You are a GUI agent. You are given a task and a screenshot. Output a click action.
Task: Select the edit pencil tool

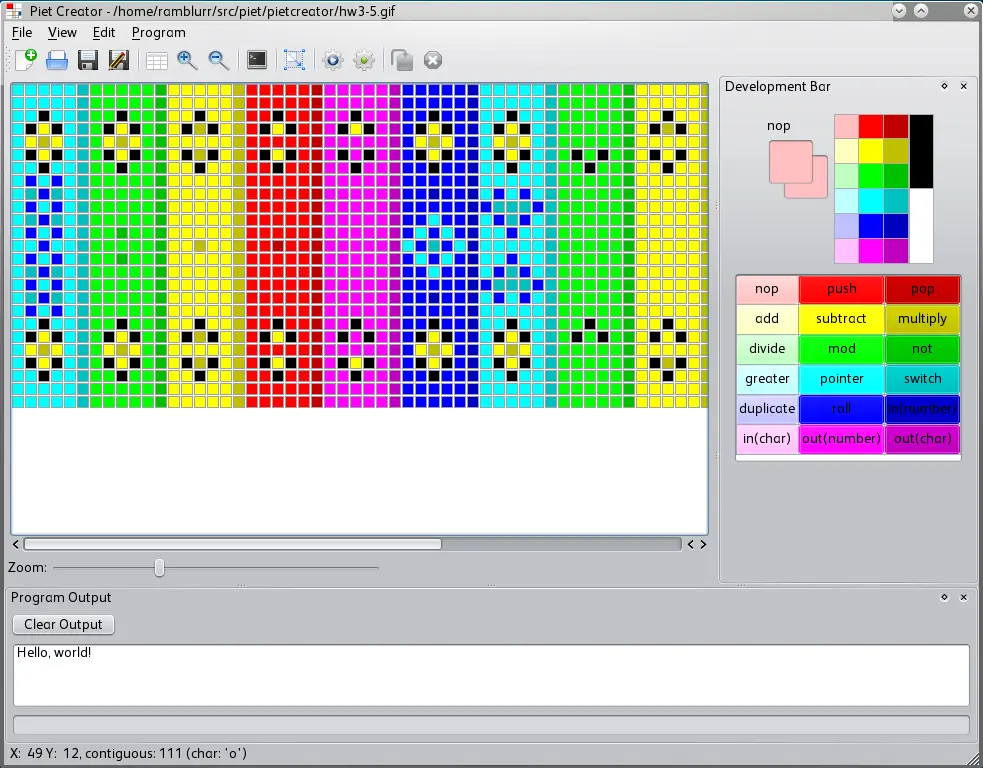pos(118,60)
